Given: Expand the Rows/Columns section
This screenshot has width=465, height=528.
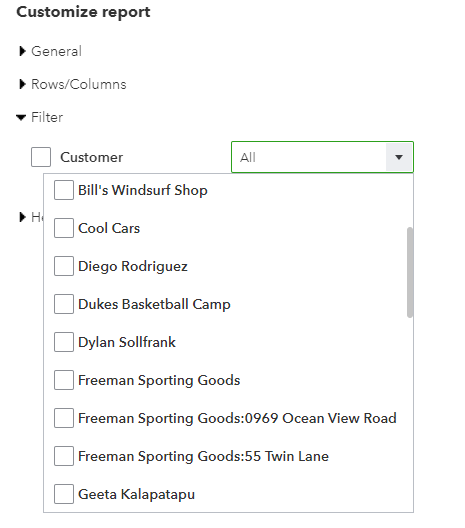Looking at the screenshot, I should click(22, 84).
